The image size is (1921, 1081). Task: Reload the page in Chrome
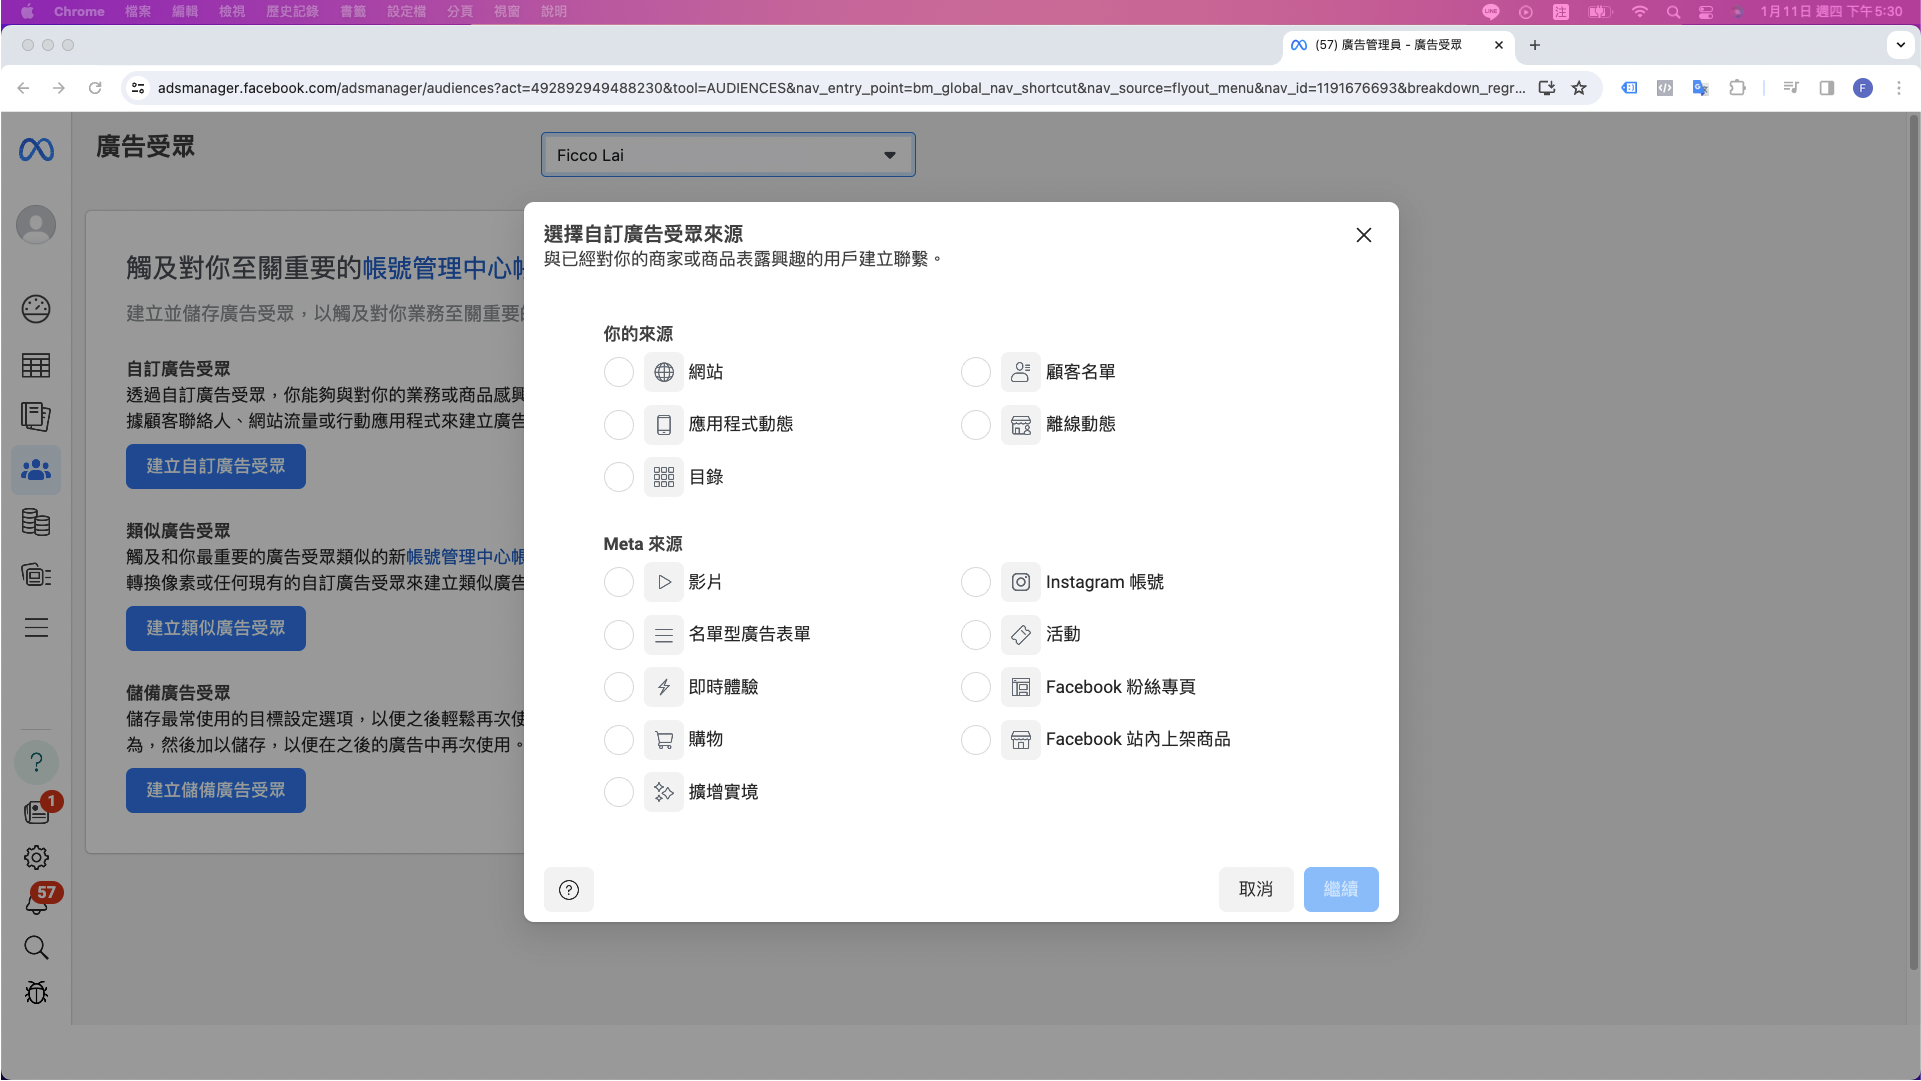(95, 88)
